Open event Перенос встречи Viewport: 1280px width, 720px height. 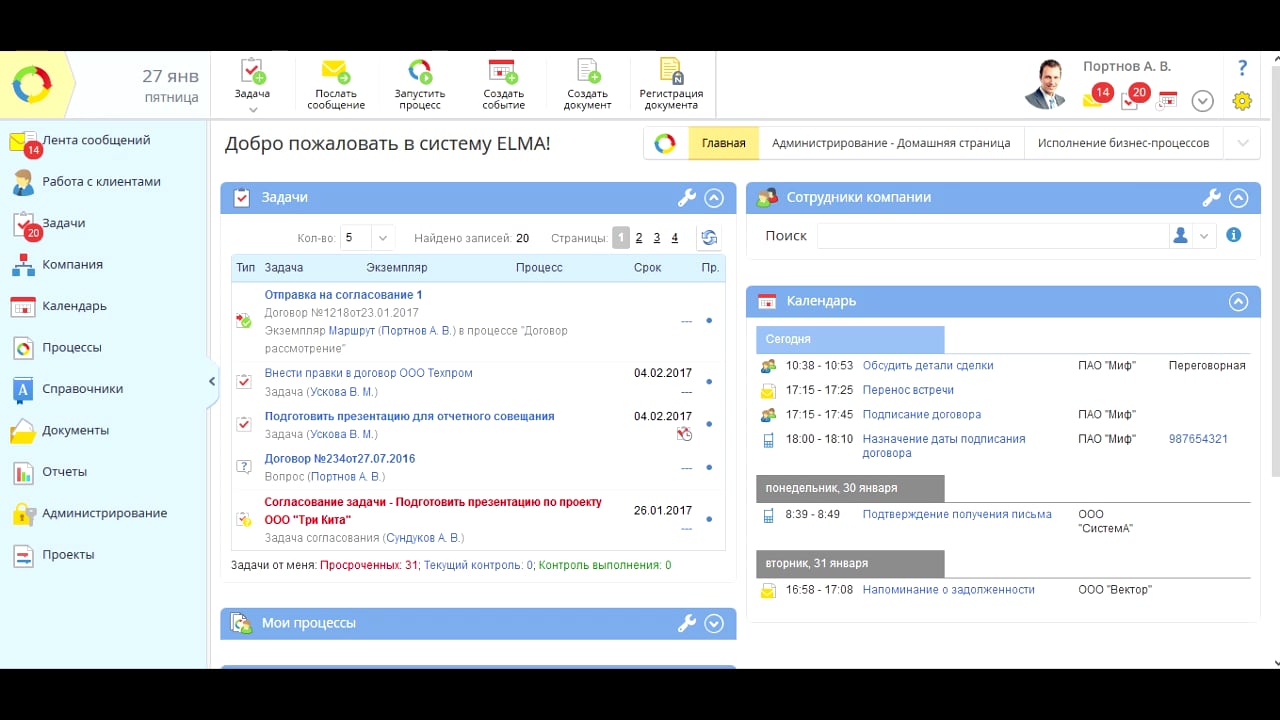pyautogui.click(x=908, y=390)
